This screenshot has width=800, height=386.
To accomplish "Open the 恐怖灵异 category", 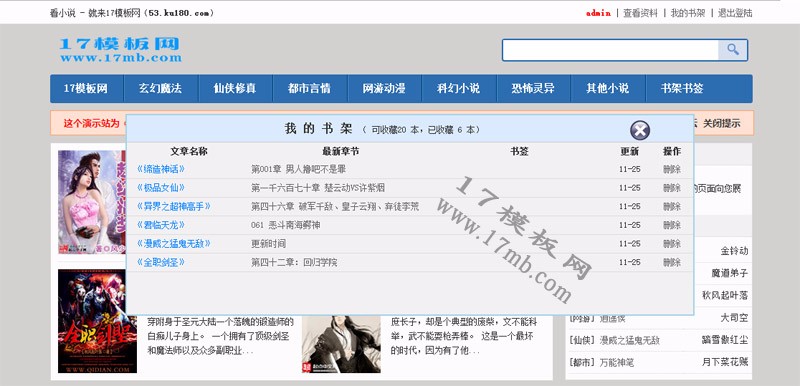I will coord(533,89).
